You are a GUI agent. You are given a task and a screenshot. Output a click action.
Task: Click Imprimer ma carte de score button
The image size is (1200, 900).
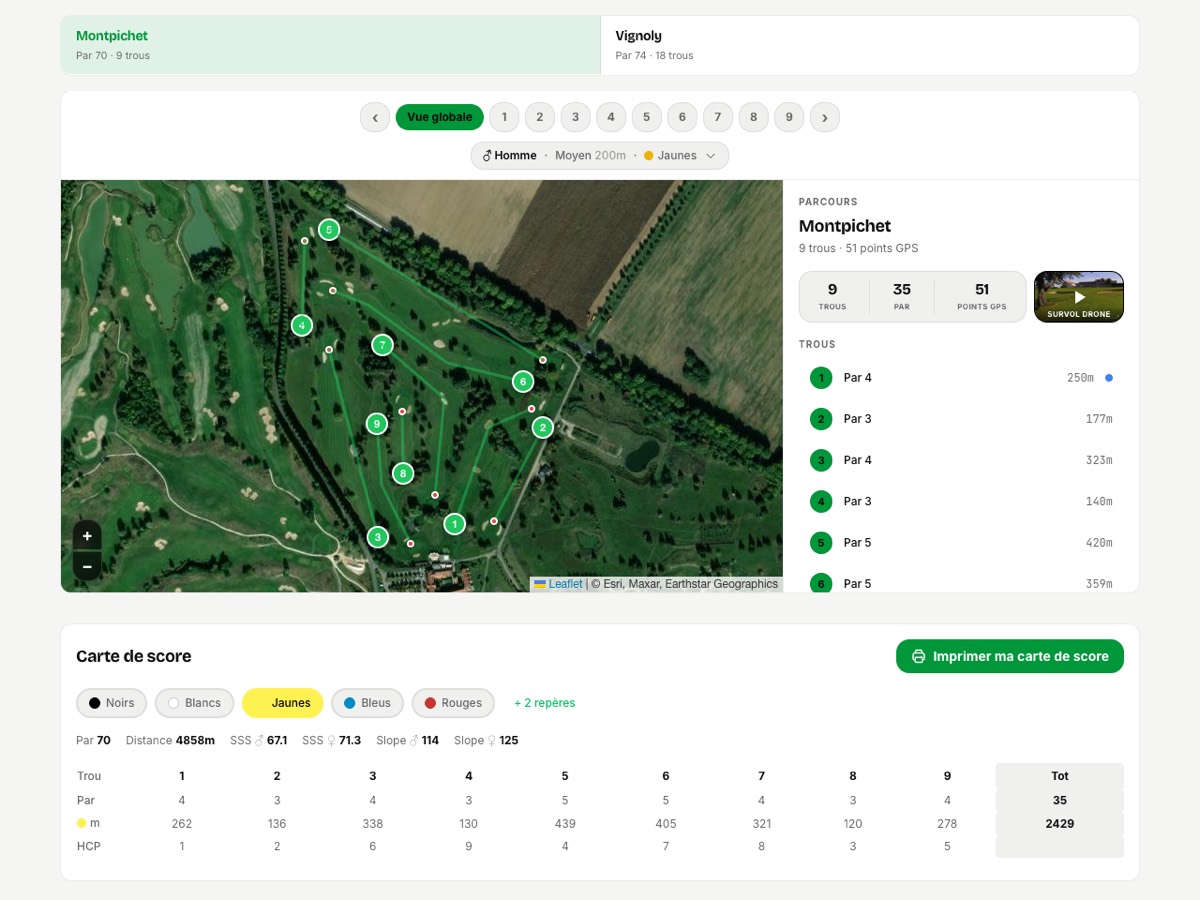(x=1010, y=657)
